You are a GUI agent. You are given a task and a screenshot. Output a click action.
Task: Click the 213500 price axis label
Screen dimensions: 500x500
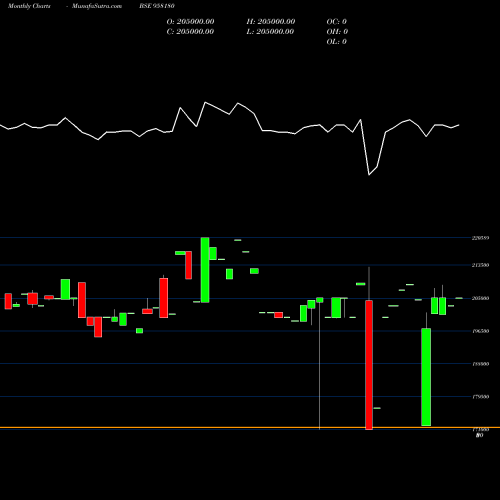(x=480, y=265)
